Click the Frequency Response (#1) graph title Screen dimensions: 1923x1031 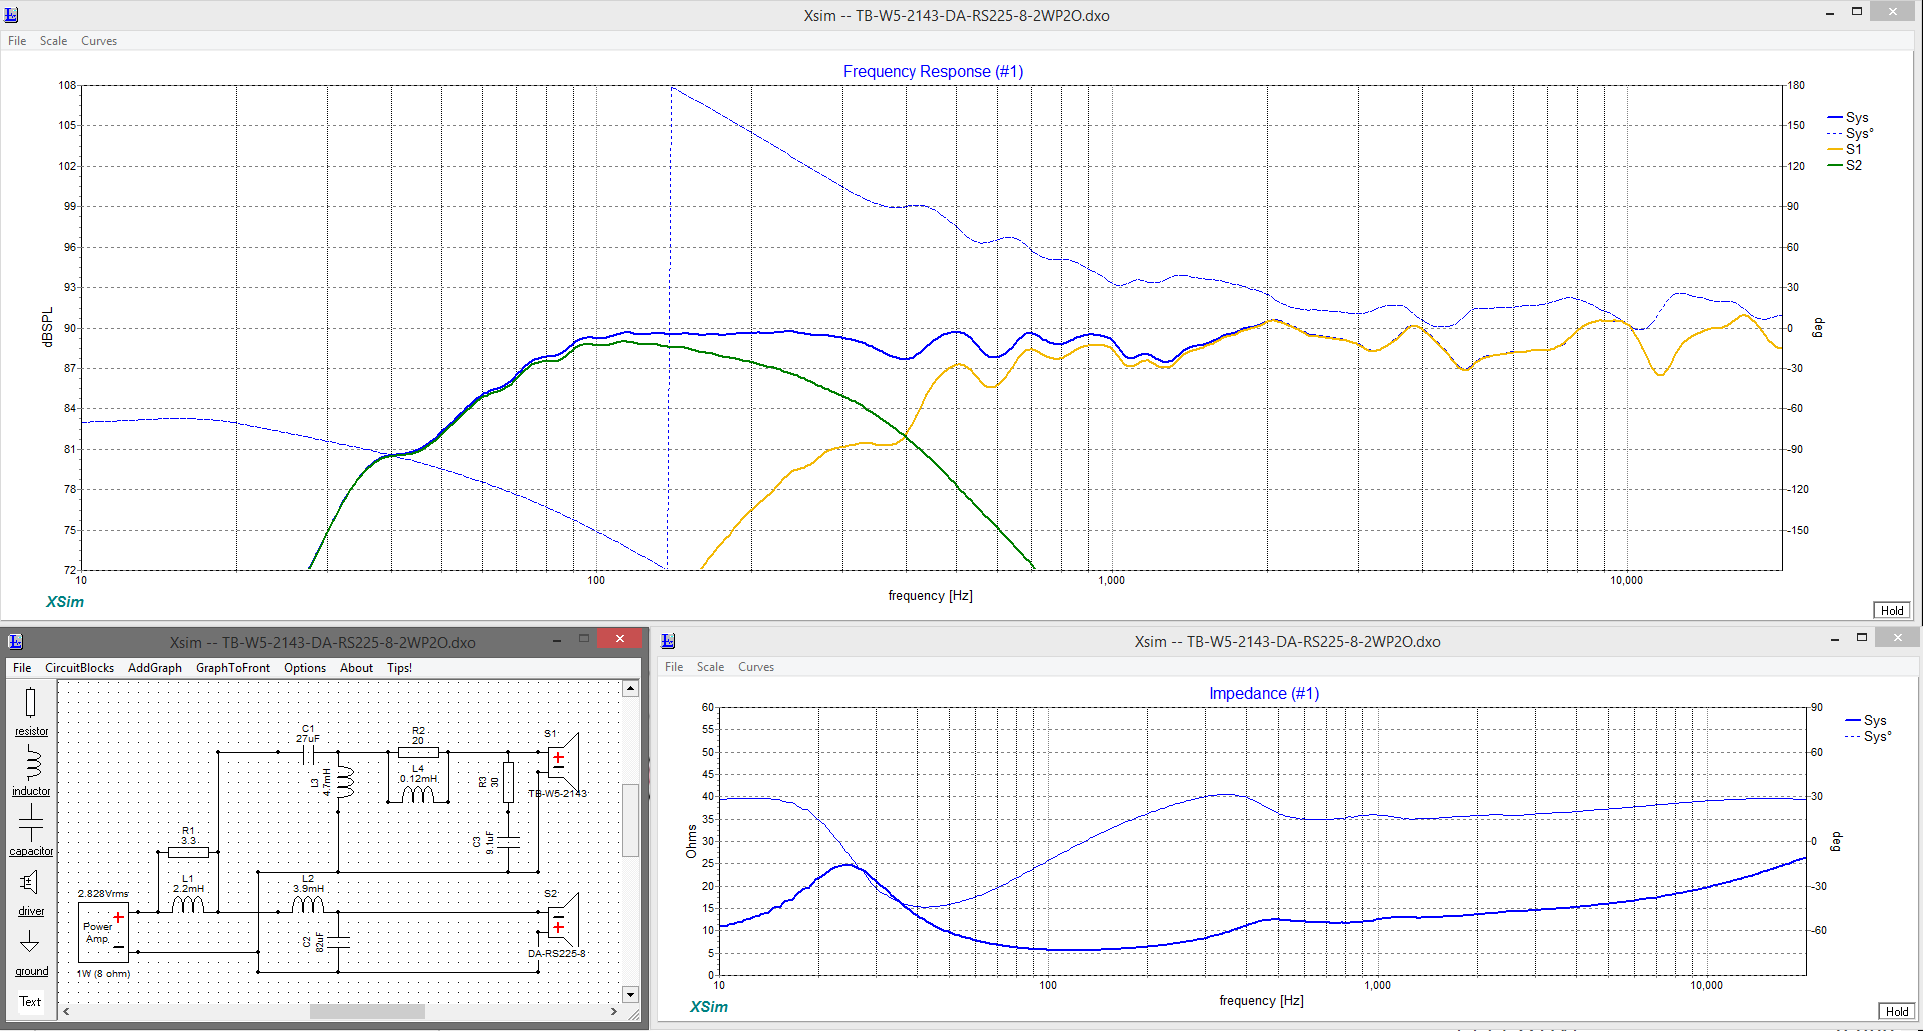933,72
